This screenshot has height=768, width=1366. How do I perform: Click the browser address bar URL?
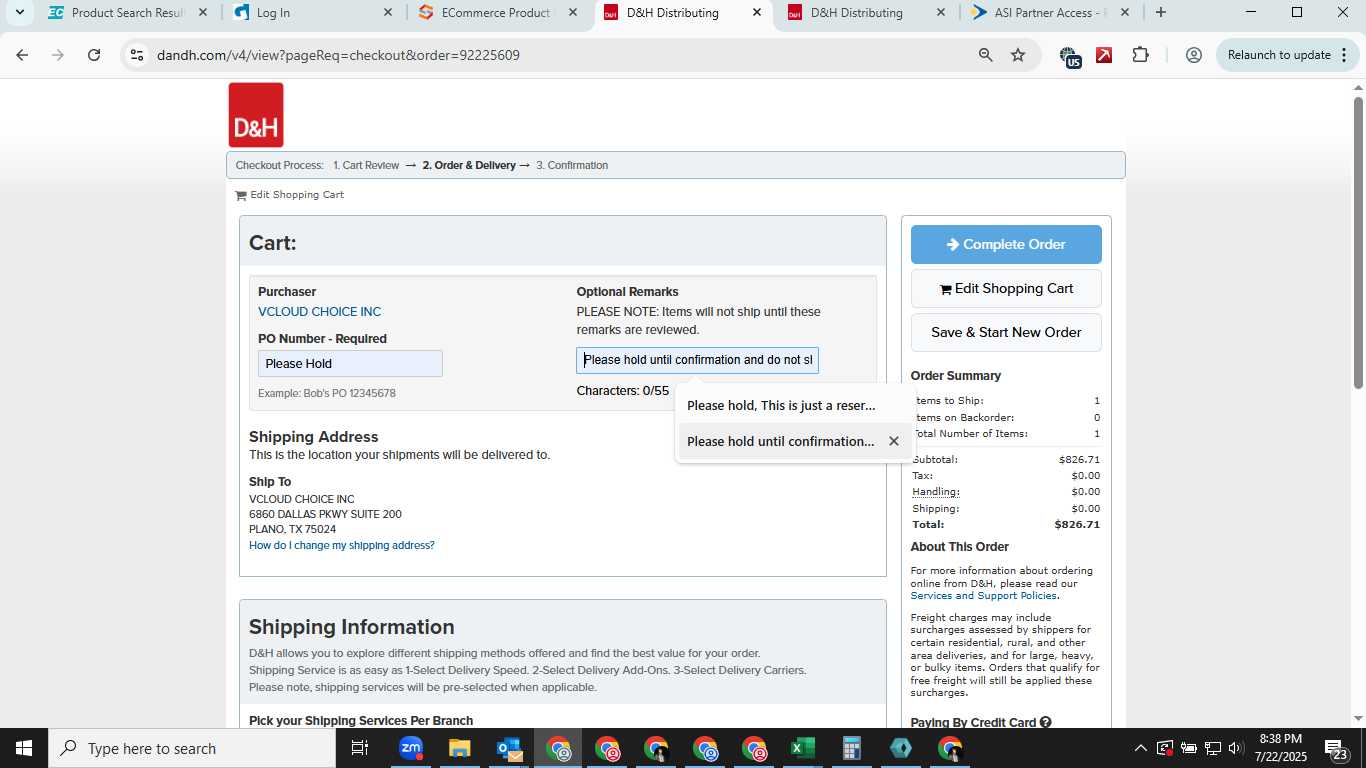[338, 55]
